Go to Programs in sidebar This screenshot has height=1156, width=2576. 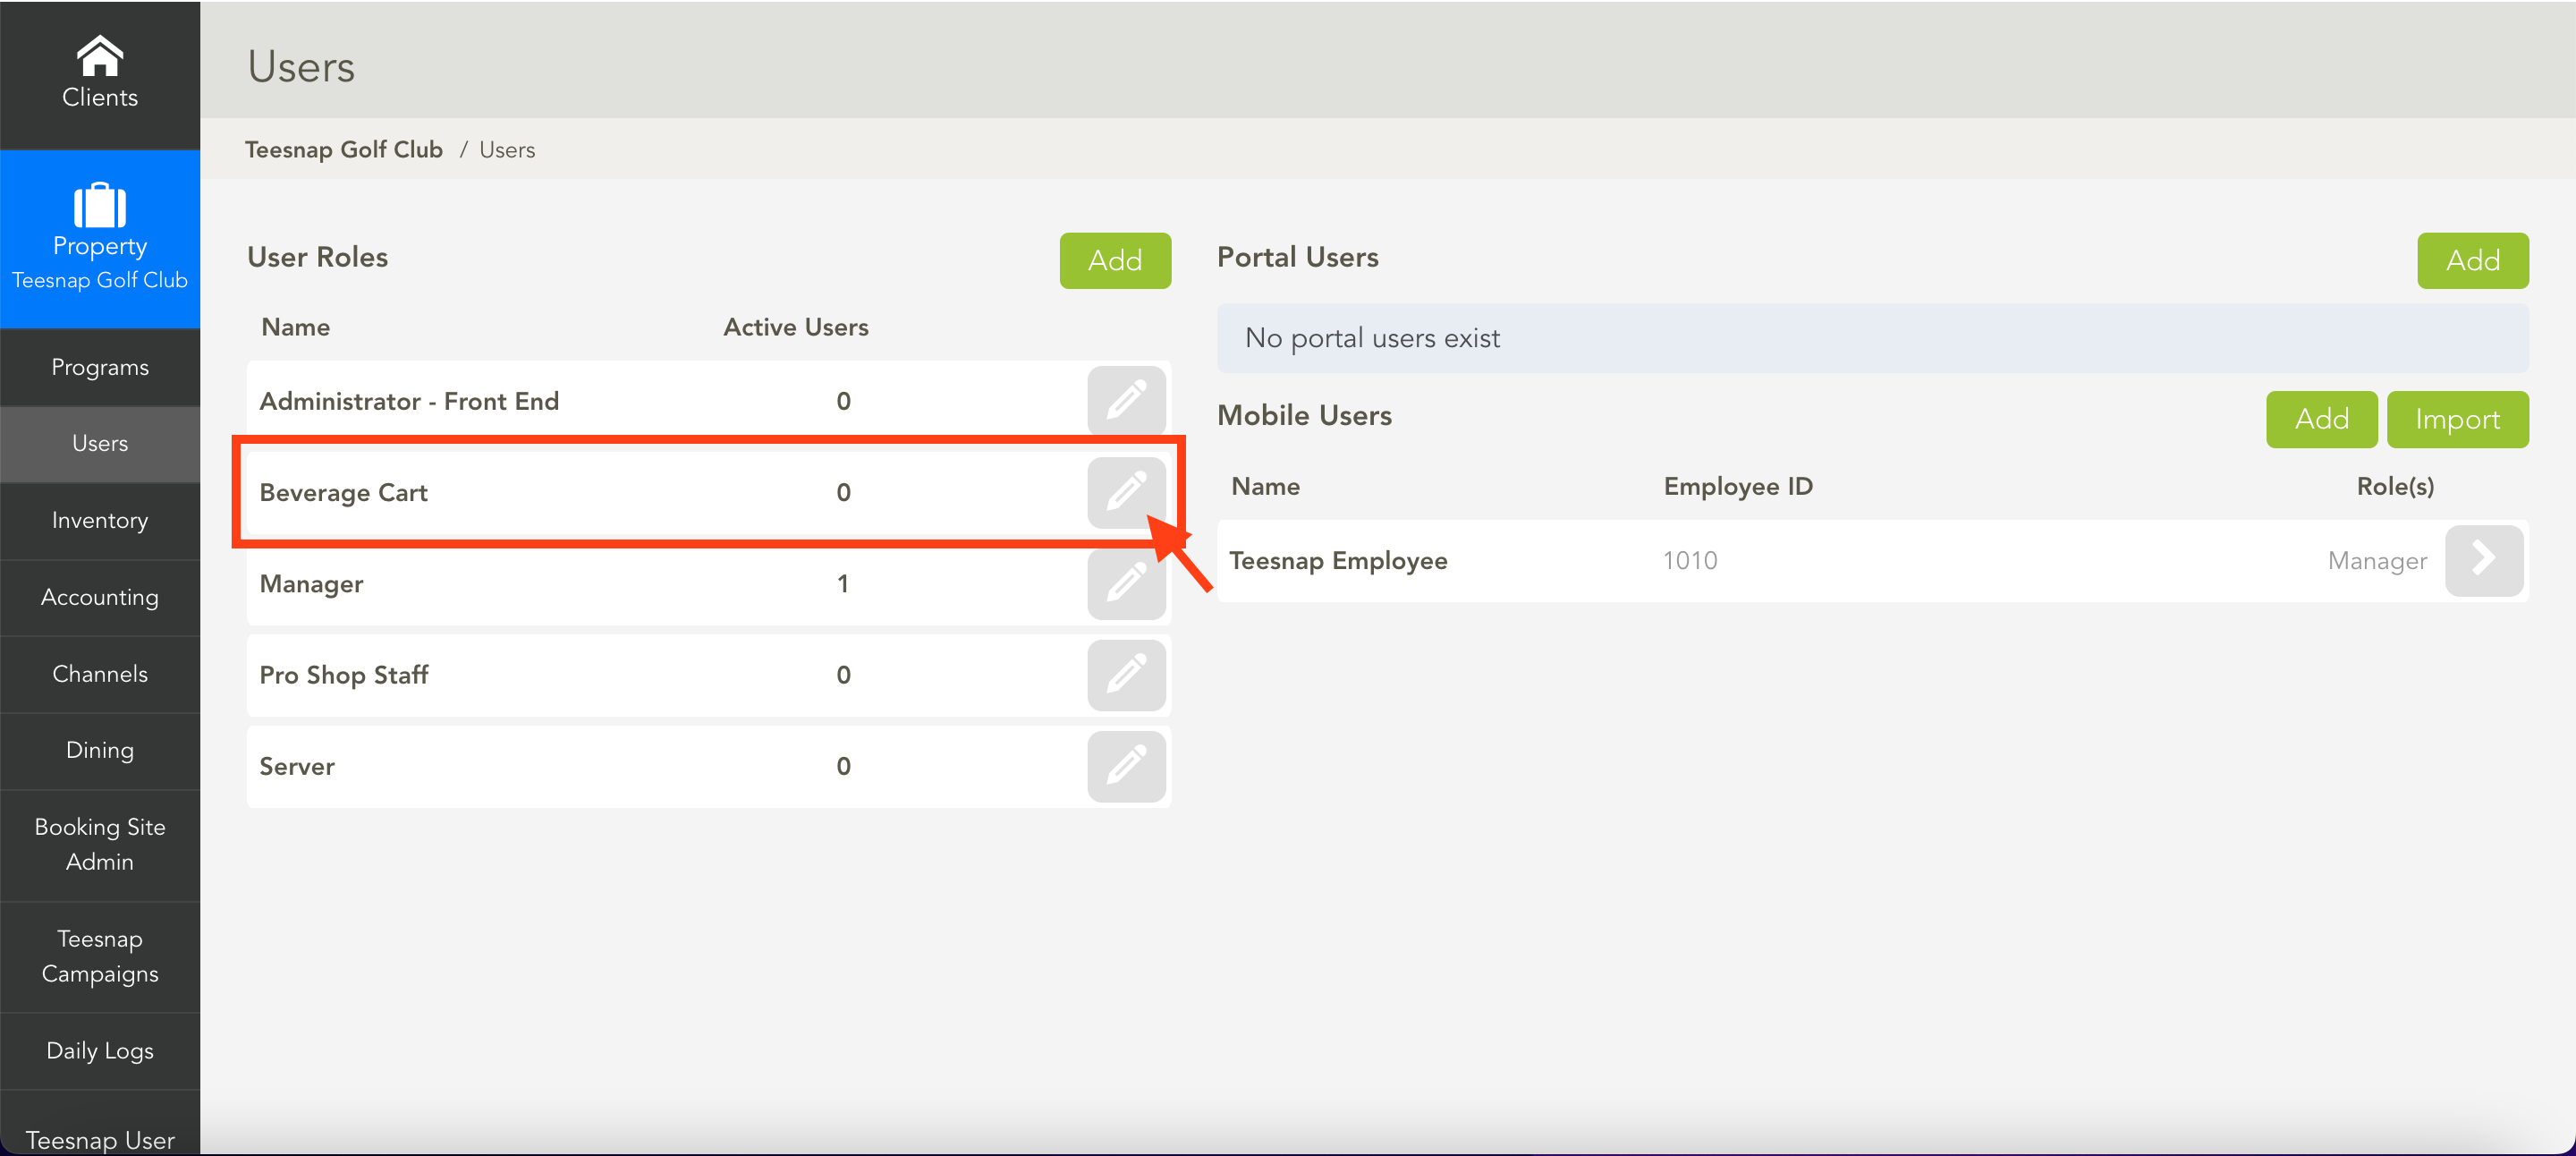point(100,367)
